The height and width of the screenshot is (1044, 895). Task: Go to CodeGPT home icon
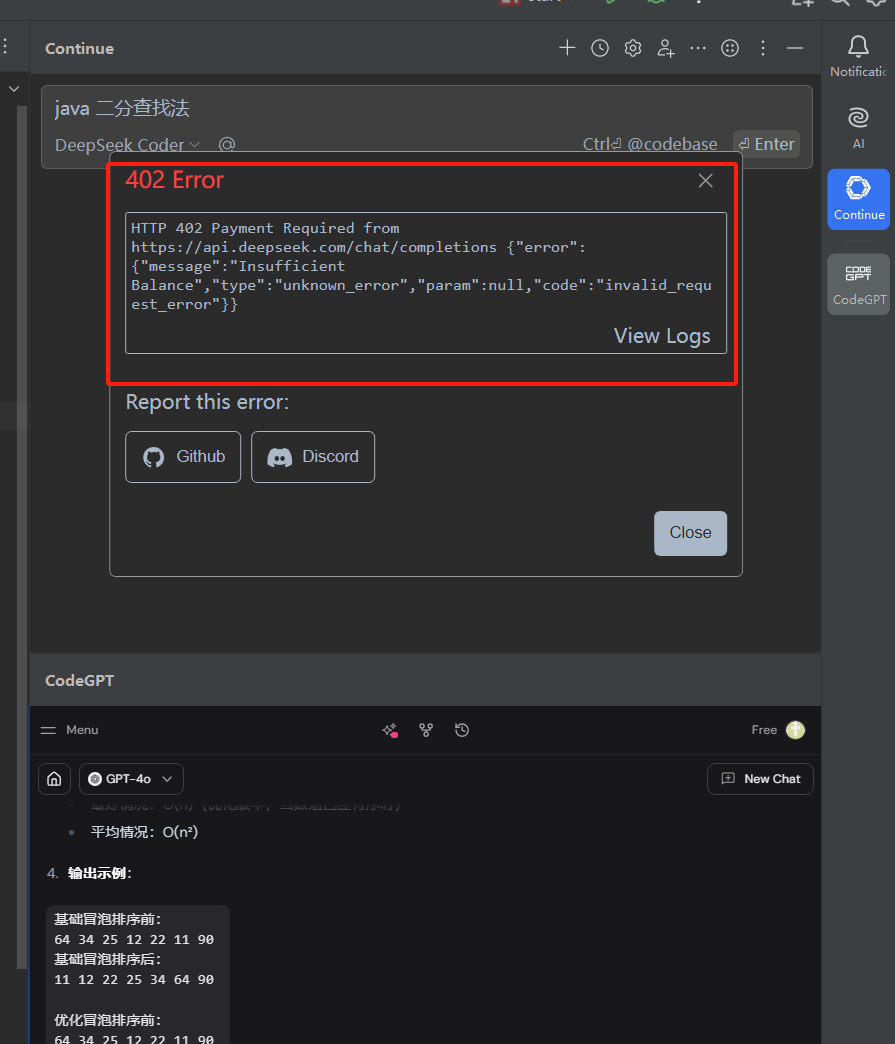pyautogui.click(x=55, y=779)
